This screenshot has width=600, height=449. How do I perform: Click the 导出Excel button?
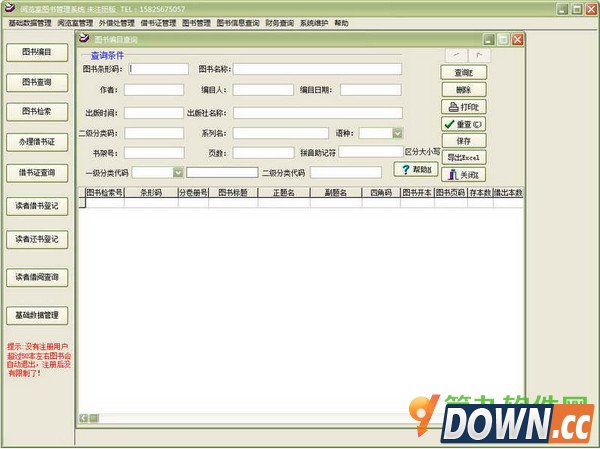[463, 157]
